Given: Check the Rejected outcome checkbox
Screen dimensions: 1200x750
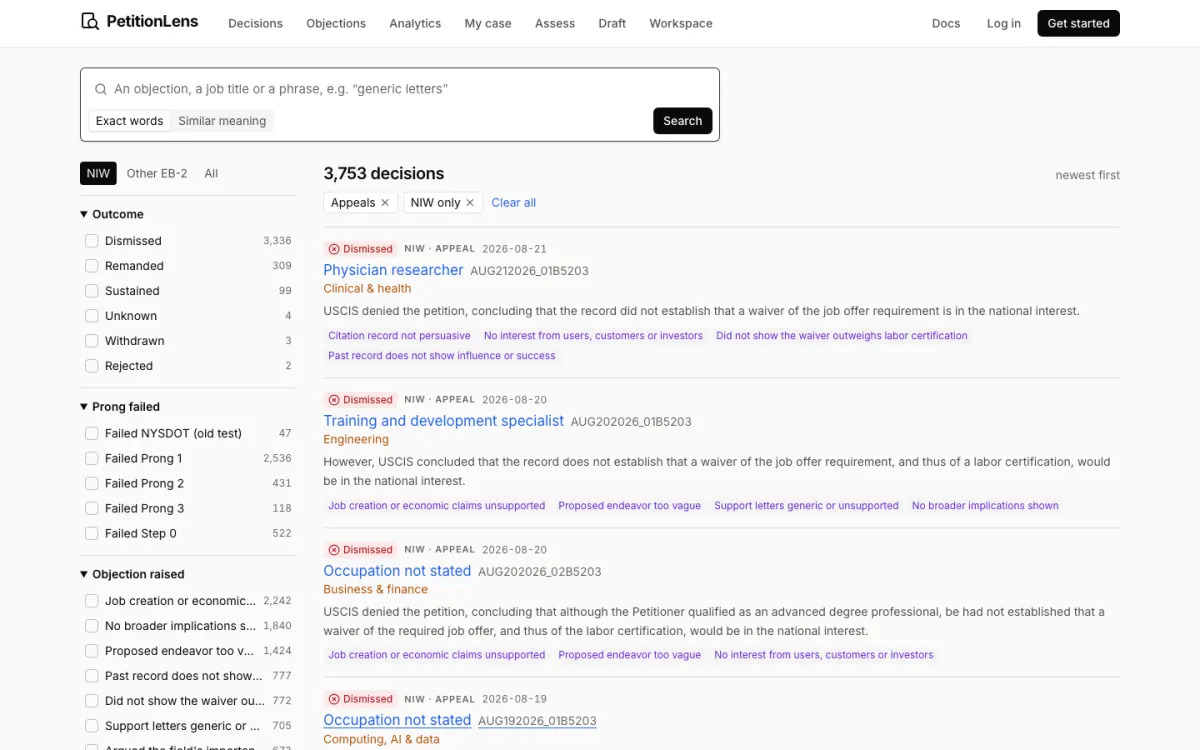Looking at the screenshot, I should tap(92, 366).
